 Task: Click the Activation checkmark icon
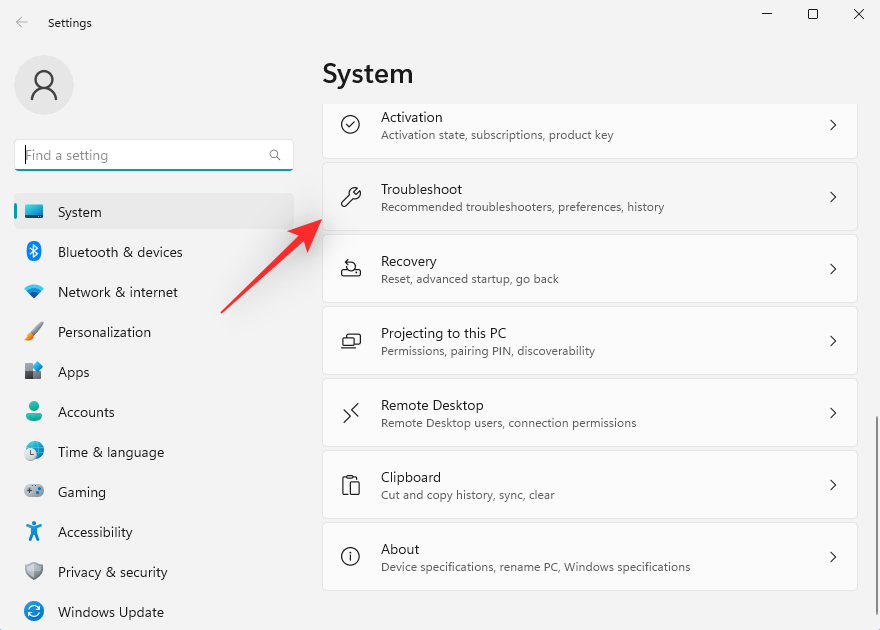tap(351, 125)
